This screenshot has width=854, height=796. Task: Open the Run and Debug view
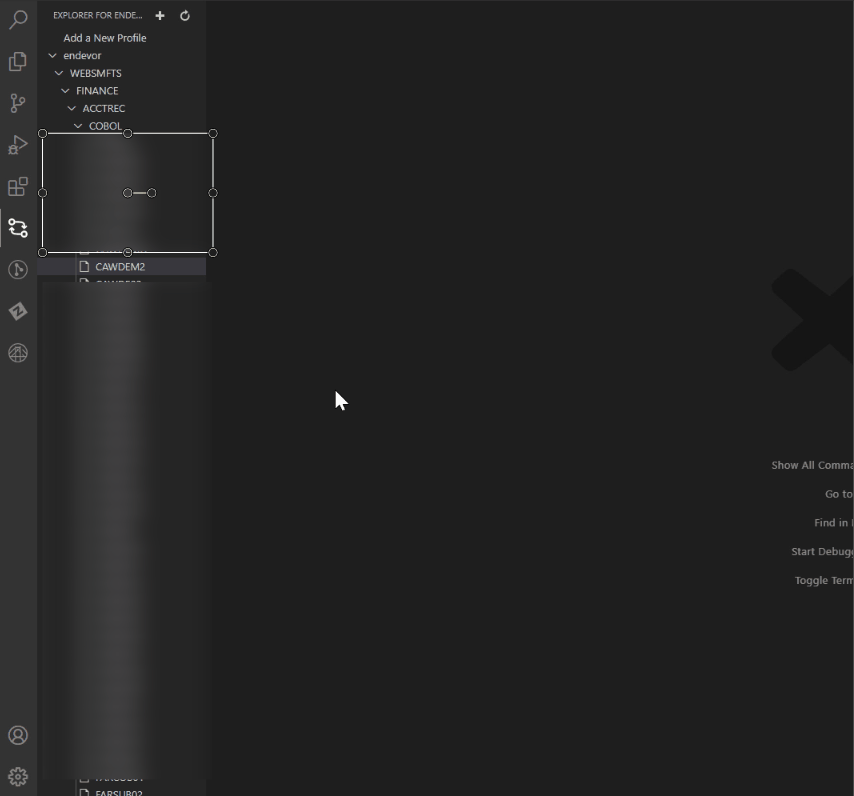point(18,145)
